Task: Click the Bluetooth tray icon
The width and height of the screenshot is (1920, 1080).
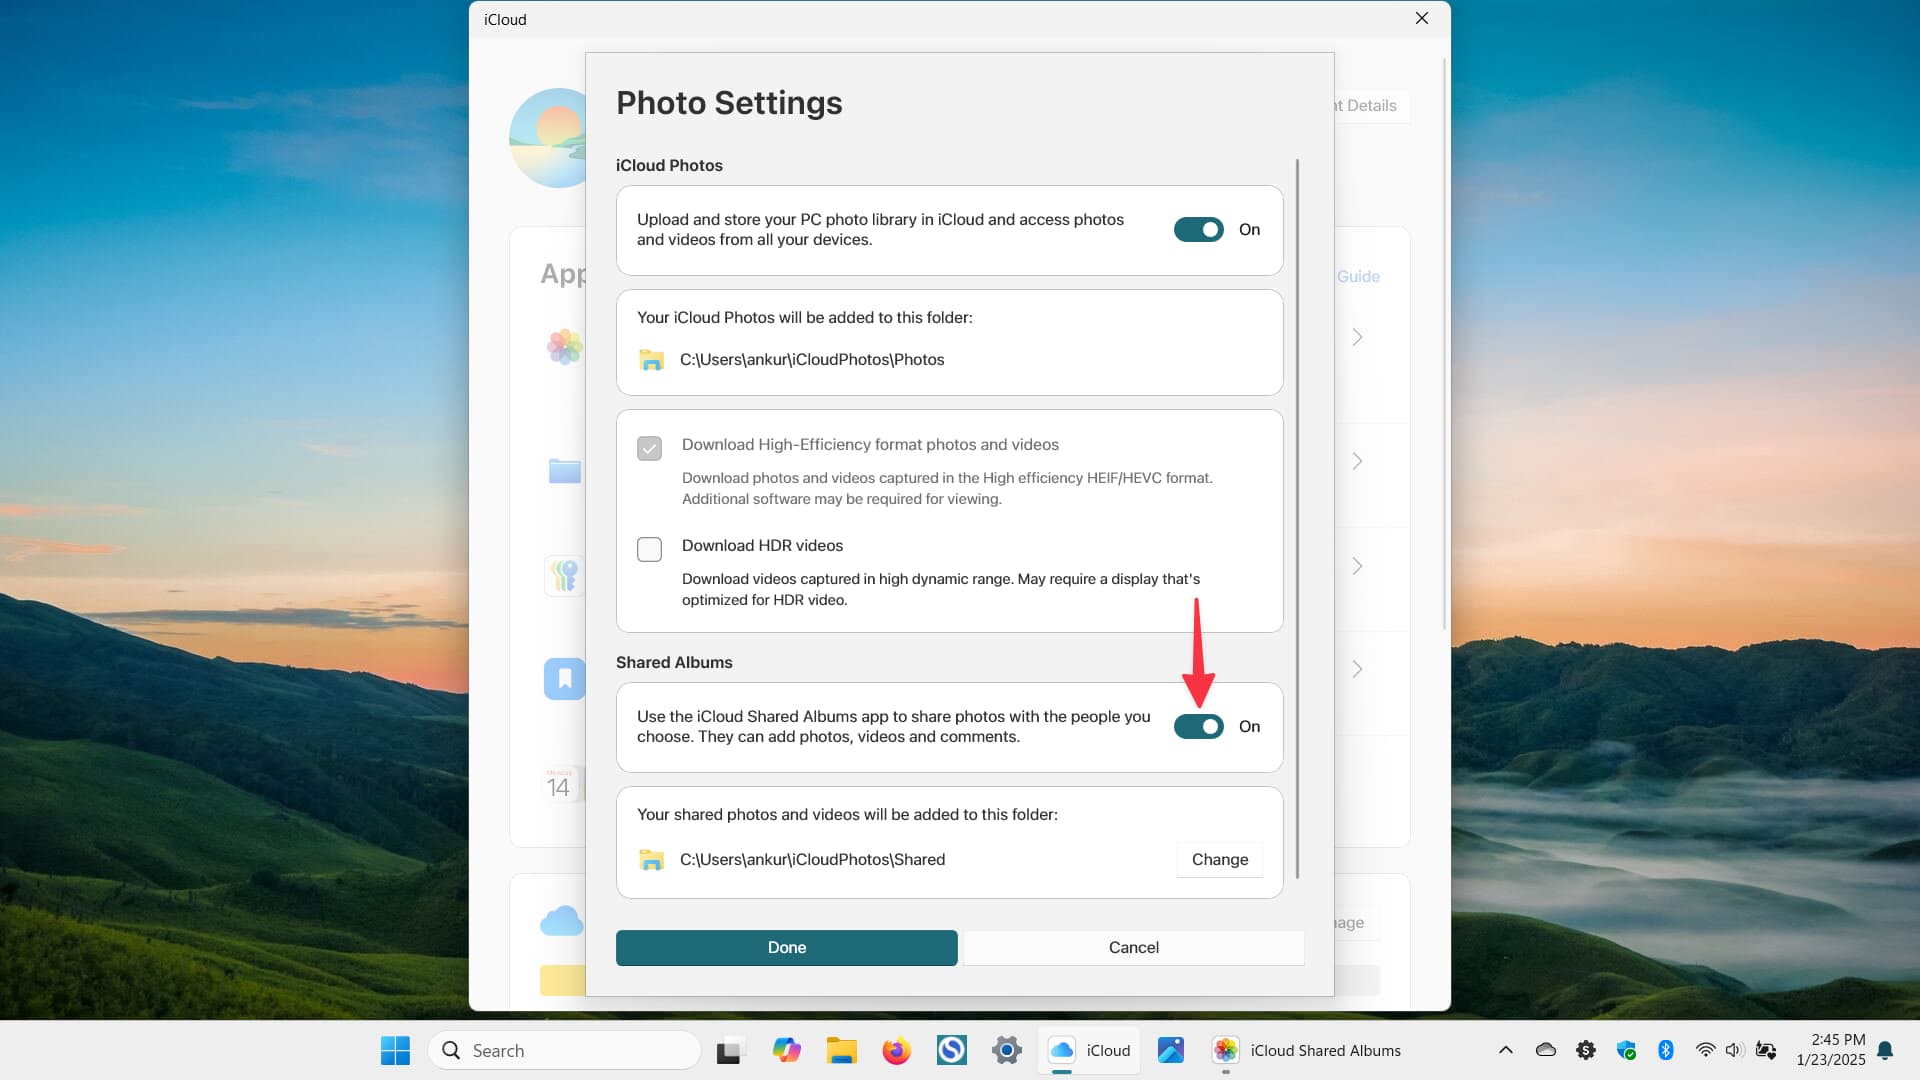Action: (x=1665, y=1050)
